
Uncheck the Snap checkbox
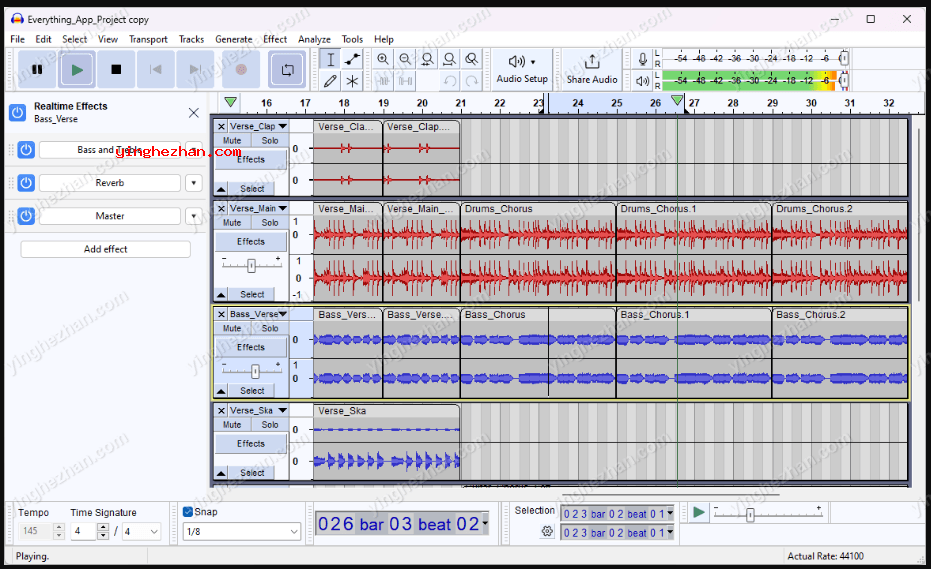coord(188,512)
